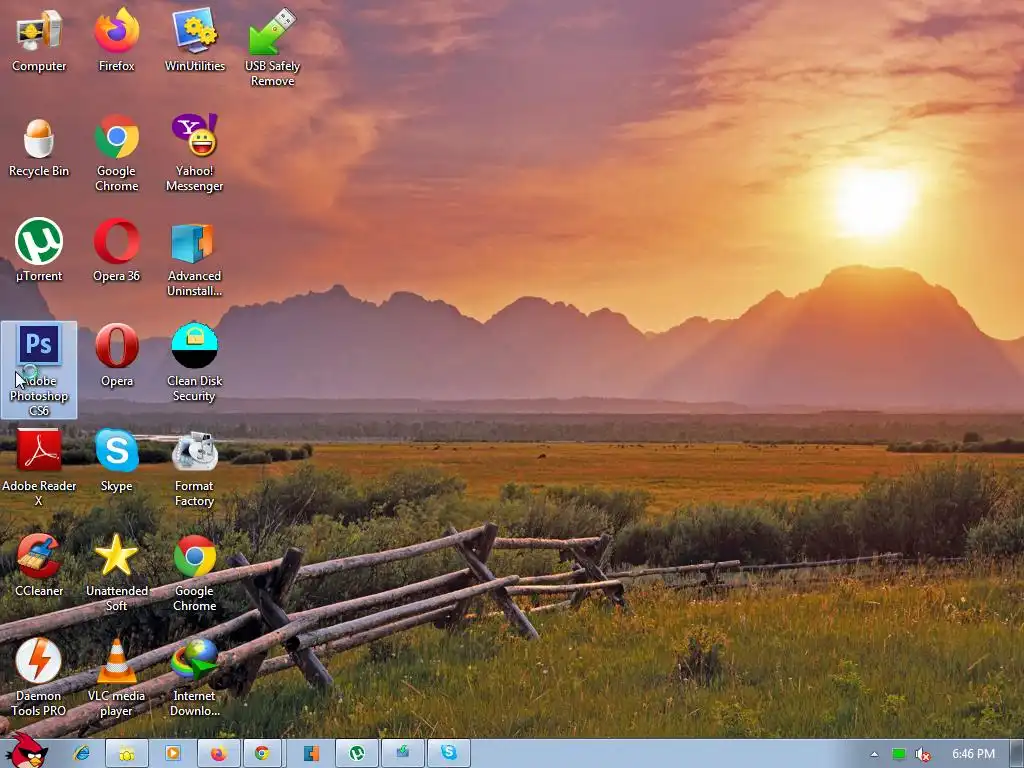1024x768 pixels.
Task: Click the Clean Disk Security icon
Action: click(195, 362)
